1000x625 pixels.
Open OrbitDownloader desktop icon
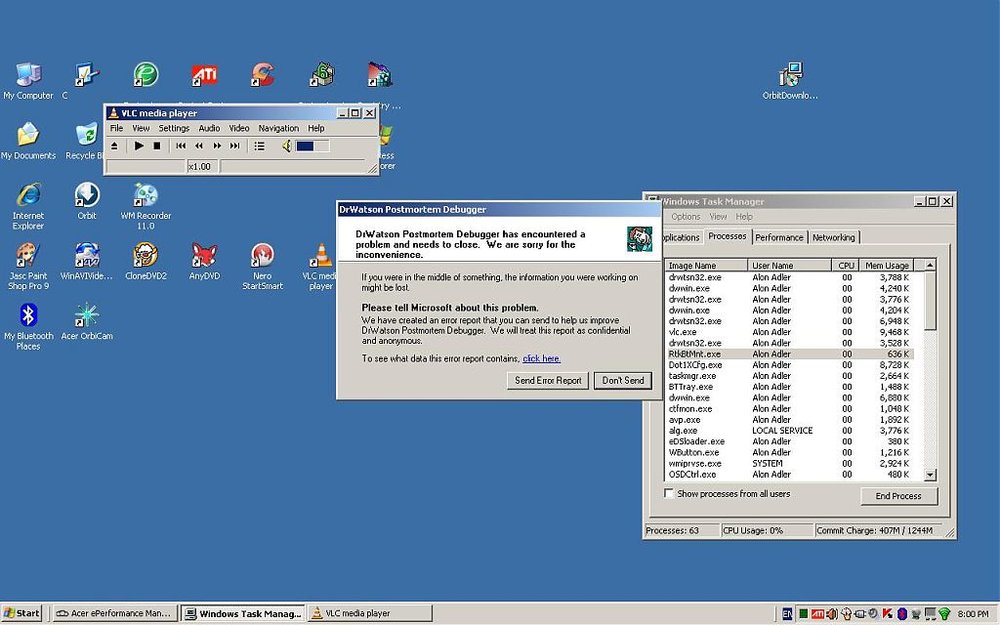790,81
